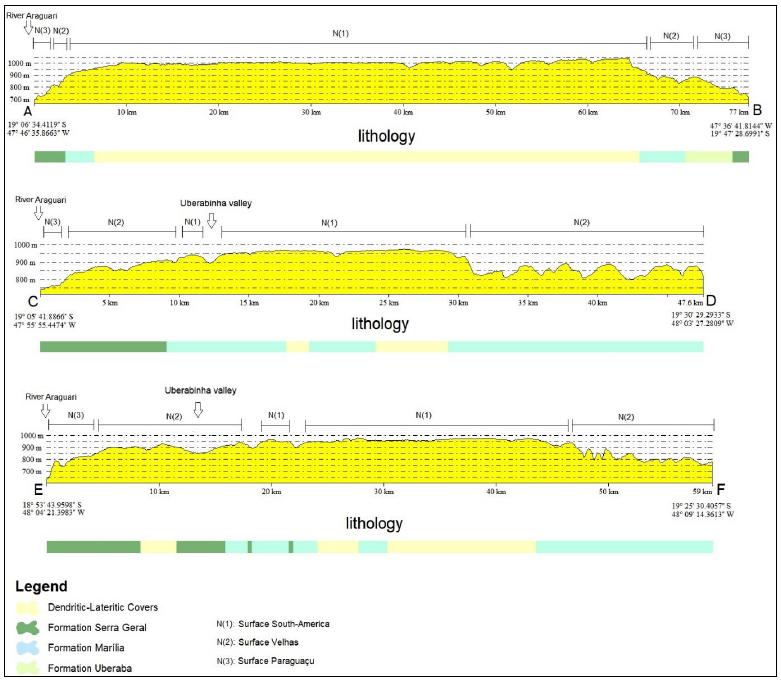Click the Uberabinha valley arrow in profile C-D

(211, 220)
